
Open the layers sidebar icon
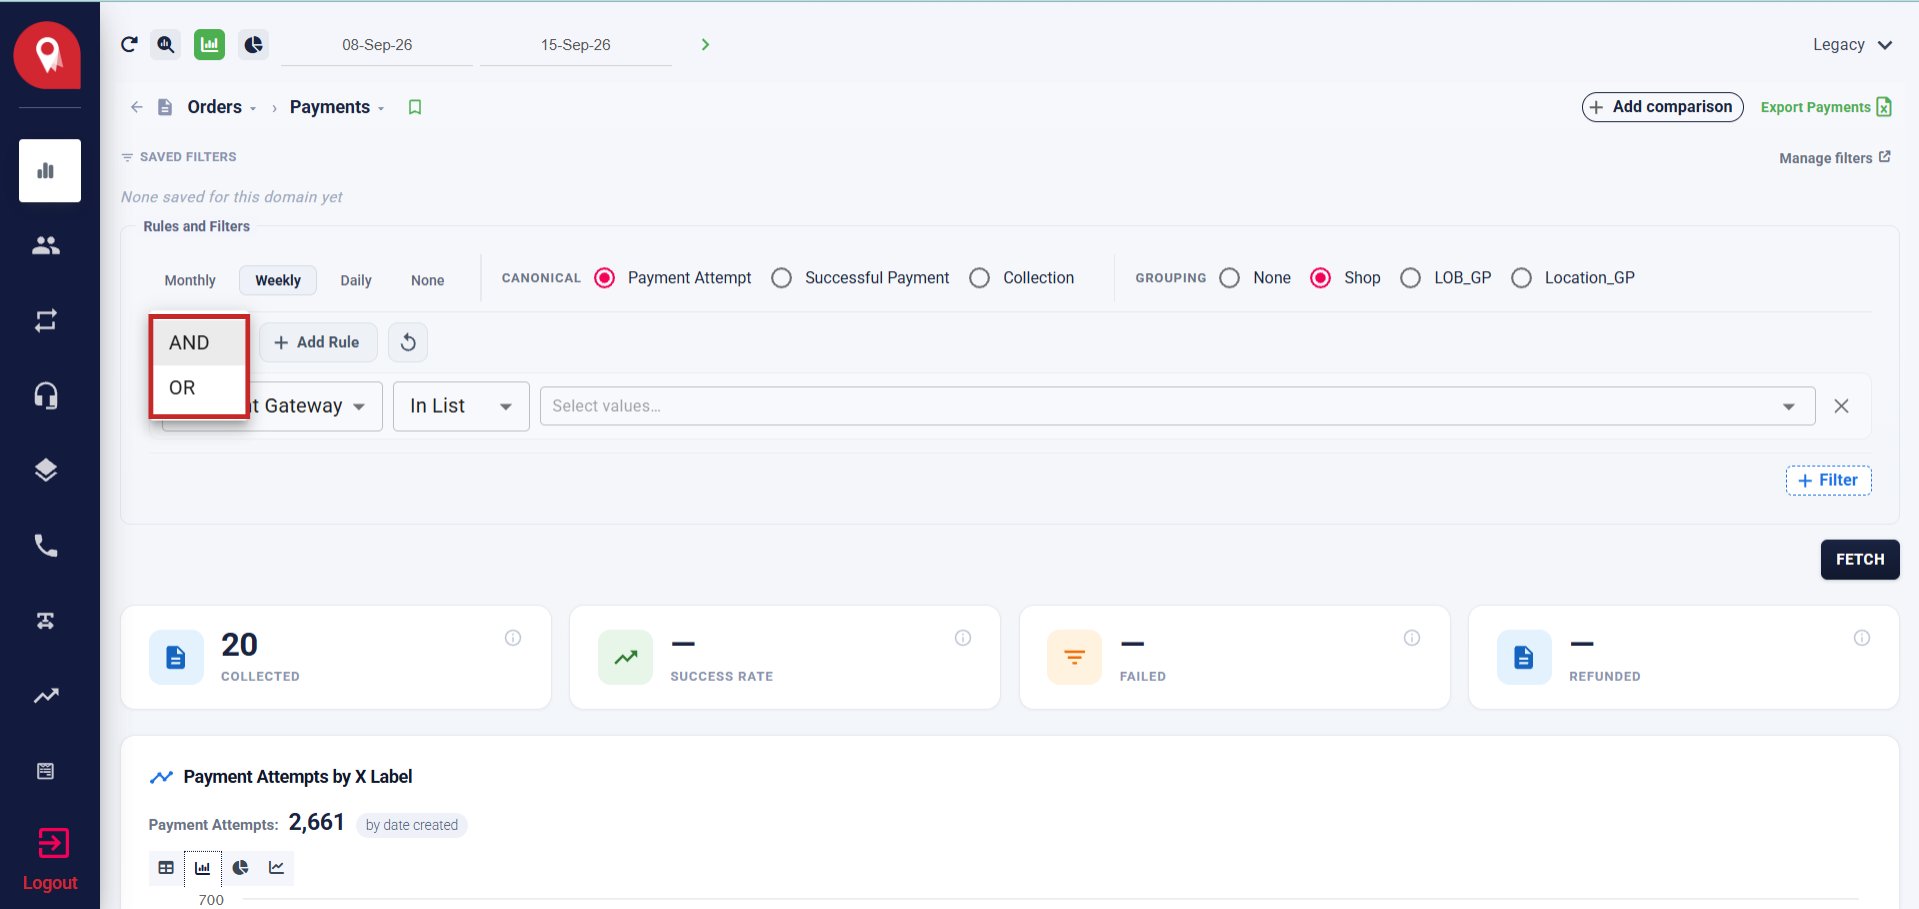(46, 470)
